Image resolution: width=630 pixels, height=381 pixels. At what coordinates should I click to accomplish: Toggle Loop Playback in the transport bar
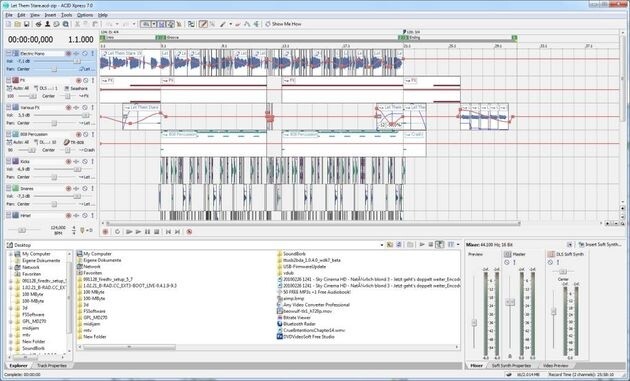(x=117, y=231)
